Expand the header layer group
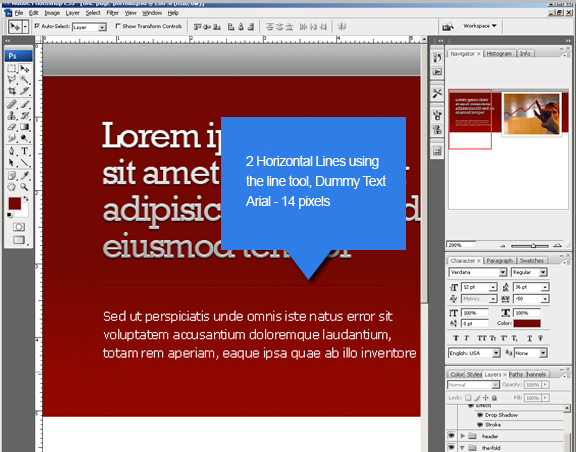The height and width of the screenshot is (452, 576). click(463, 436)
